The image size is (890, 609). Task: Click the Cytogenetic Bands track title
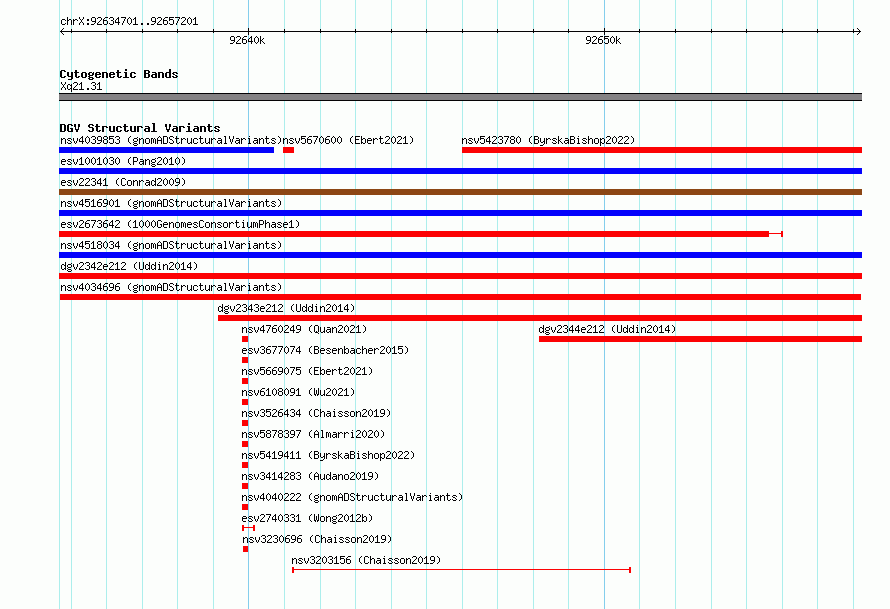(119, 74)
